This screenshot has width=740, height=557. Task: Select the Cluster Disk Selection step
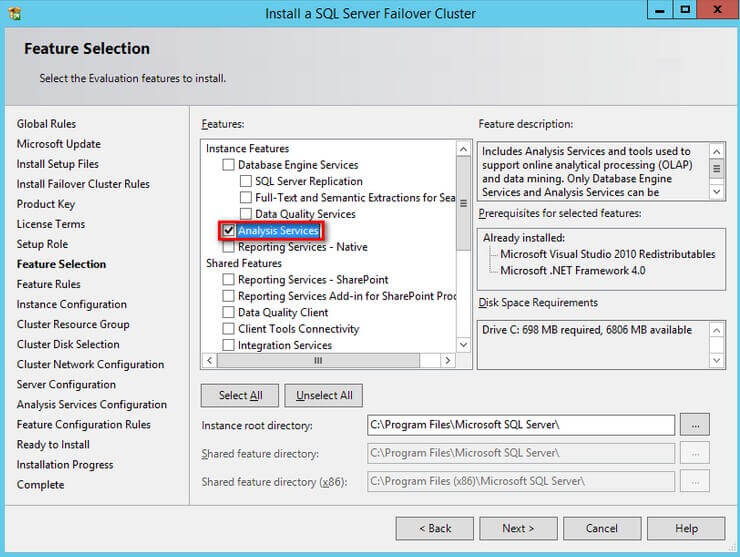68,345
